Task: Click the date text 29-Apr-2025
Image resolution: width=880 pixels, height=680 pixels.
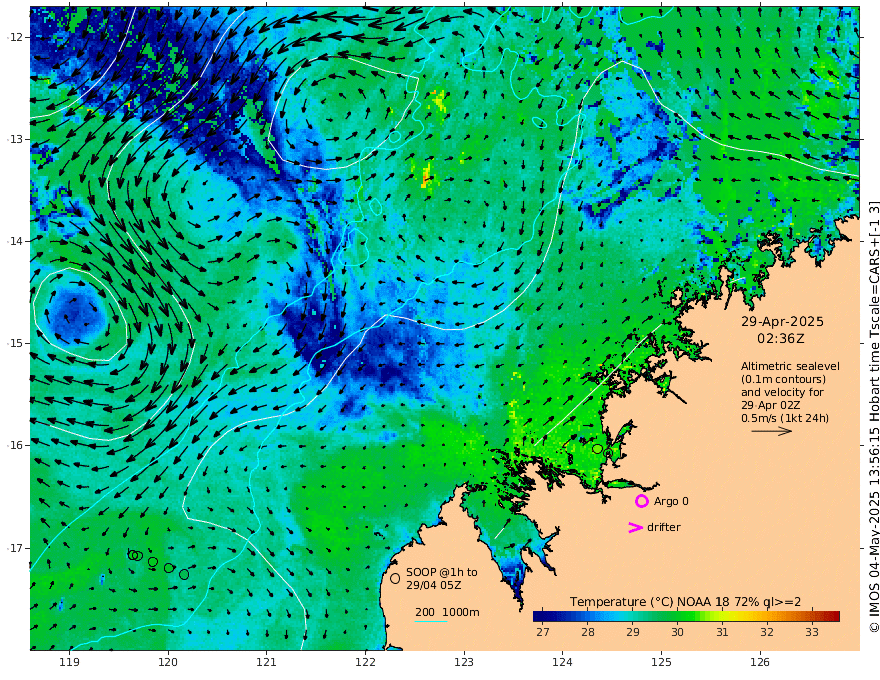Action: pyautogui.click(x=782, y=321)
